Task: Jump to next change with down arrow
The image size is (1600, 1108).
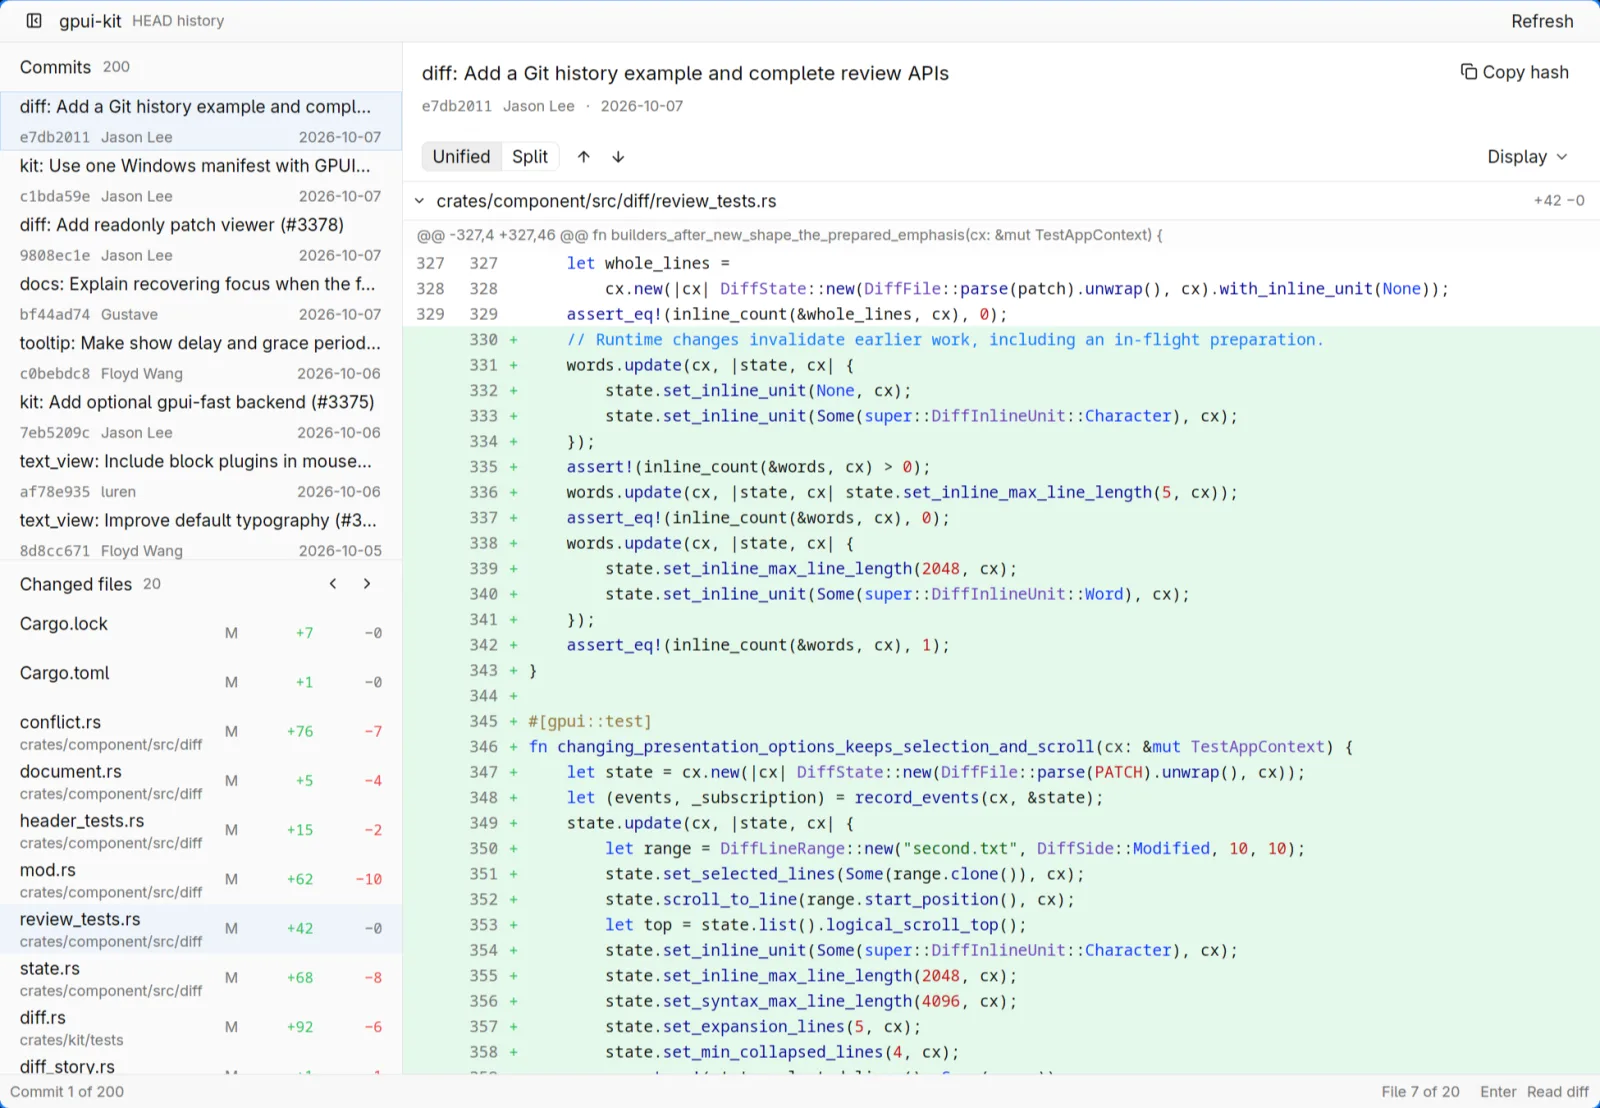Action: (618, 157)
